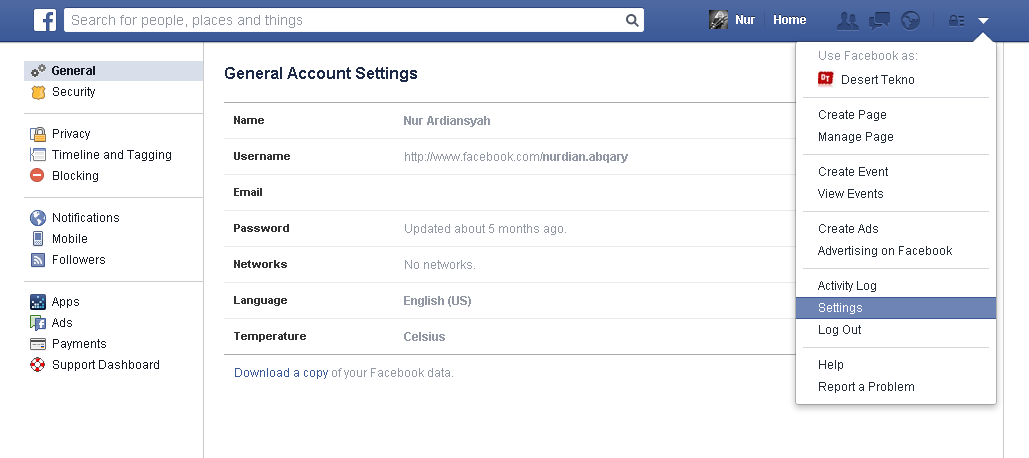This screenshot has height=458, width=1029.
Task: Click the Facebook logo icon
Action: (x=45, y=20)
